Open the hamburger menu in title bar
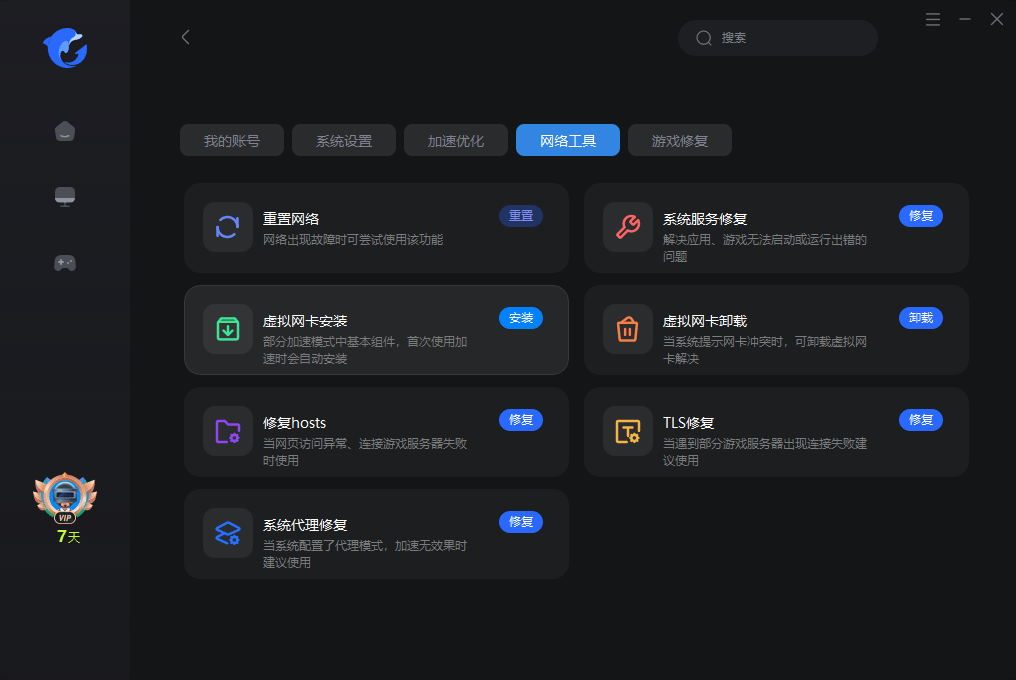Screen dimensions: 1016x680 coord(933,20)
